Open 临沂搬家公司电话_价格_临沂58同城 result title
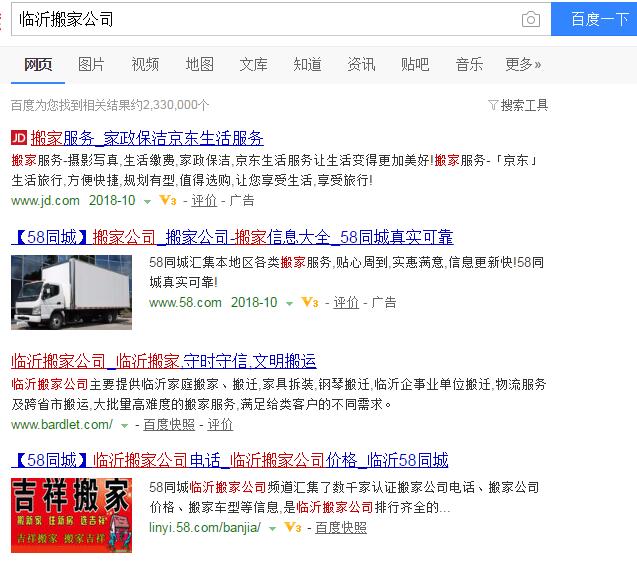 [x=230, y=460]
